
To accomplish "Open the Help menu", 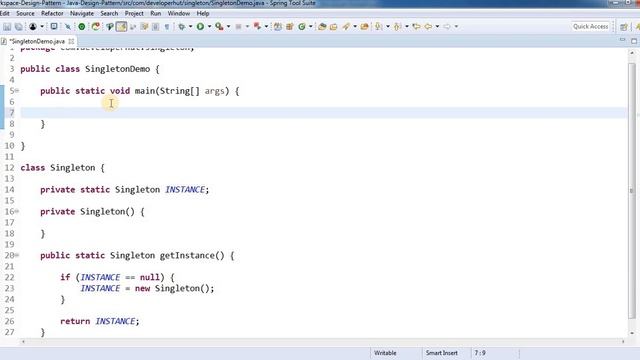I will coord(203,13).
